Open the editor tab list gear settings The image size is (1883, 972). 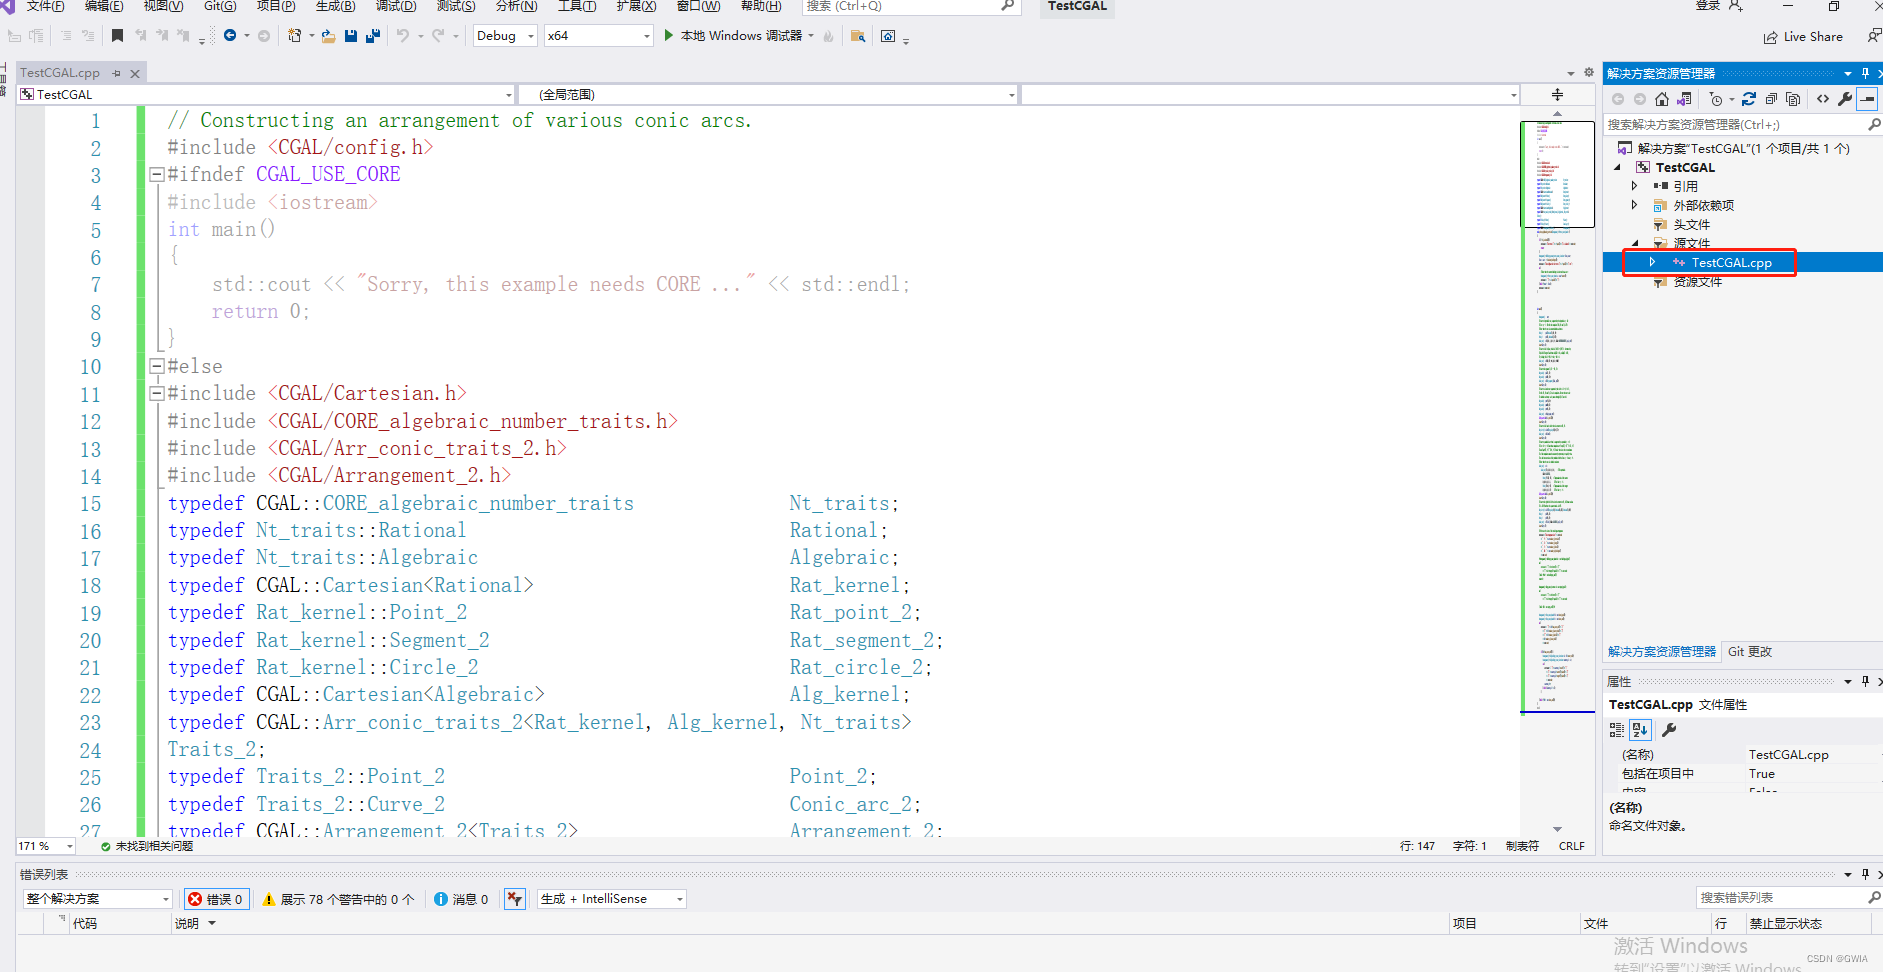point(1588,72)
